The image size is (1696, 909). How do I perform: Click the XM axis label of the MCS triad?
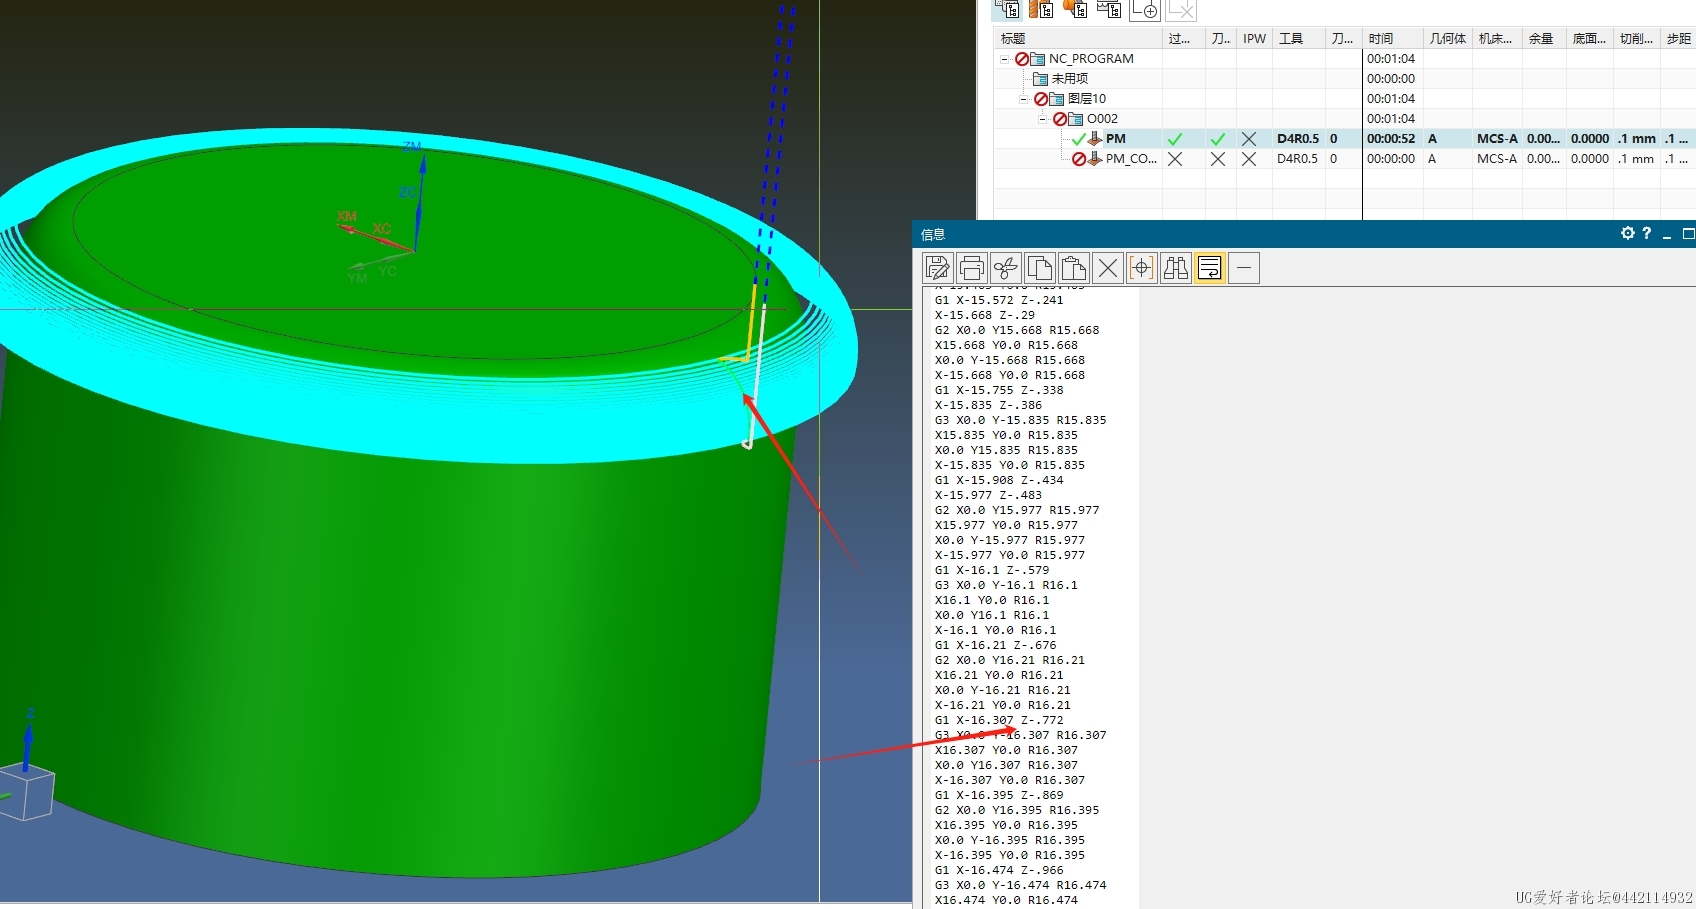[x=347, y=216]
